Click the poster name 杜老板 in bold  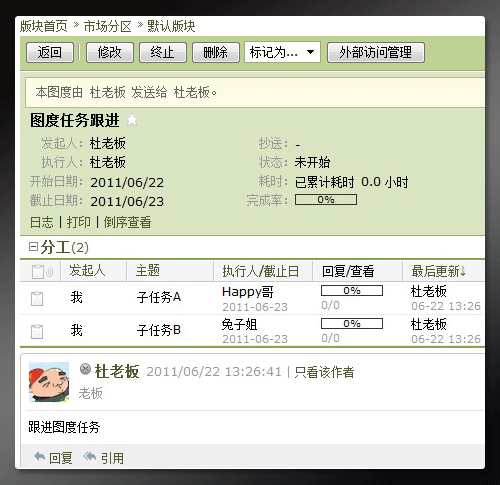117,371
